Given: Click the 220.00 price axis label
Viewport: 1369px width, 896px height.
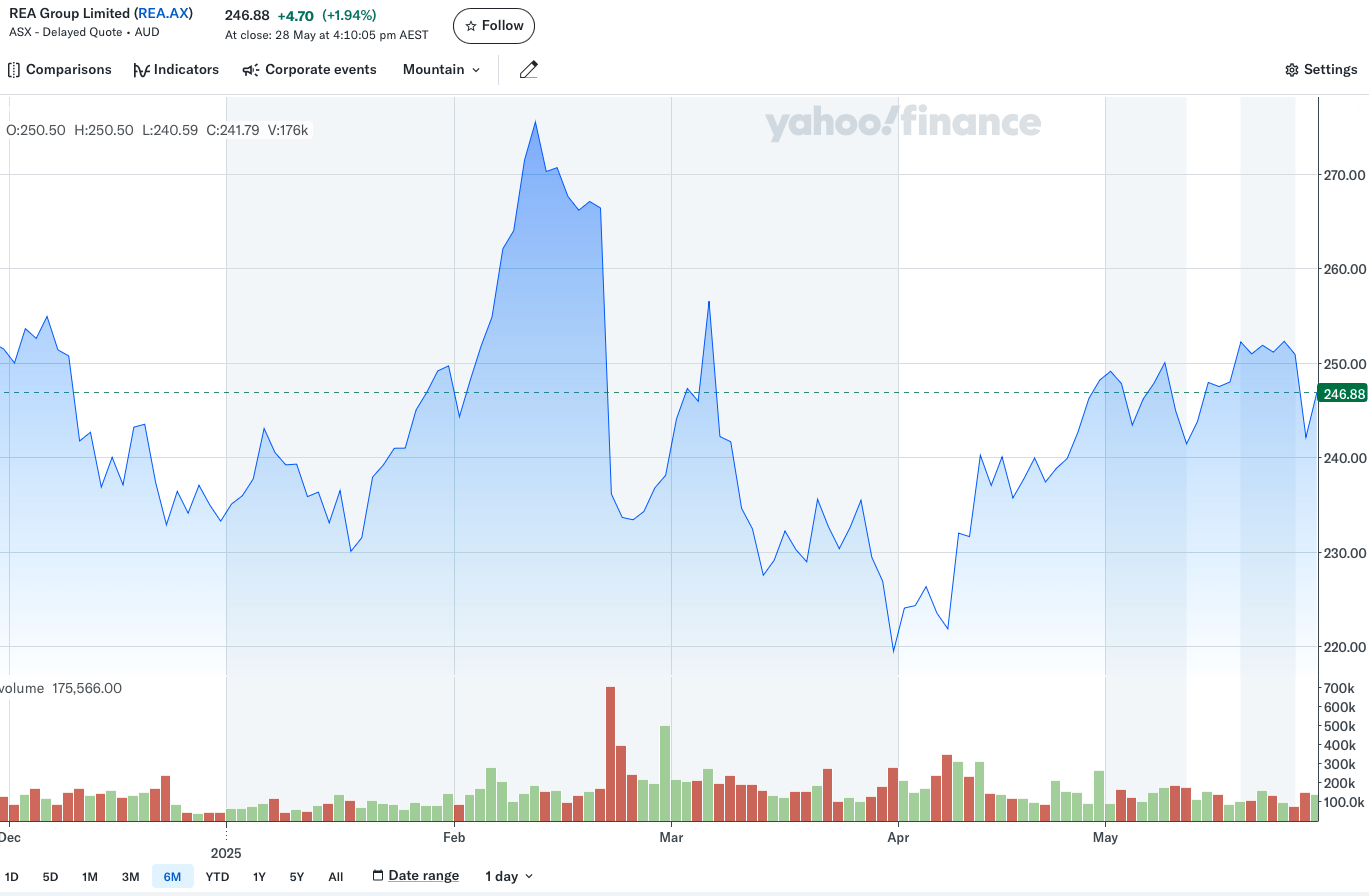Looking at the screenshot, I should coord(1343,647).
